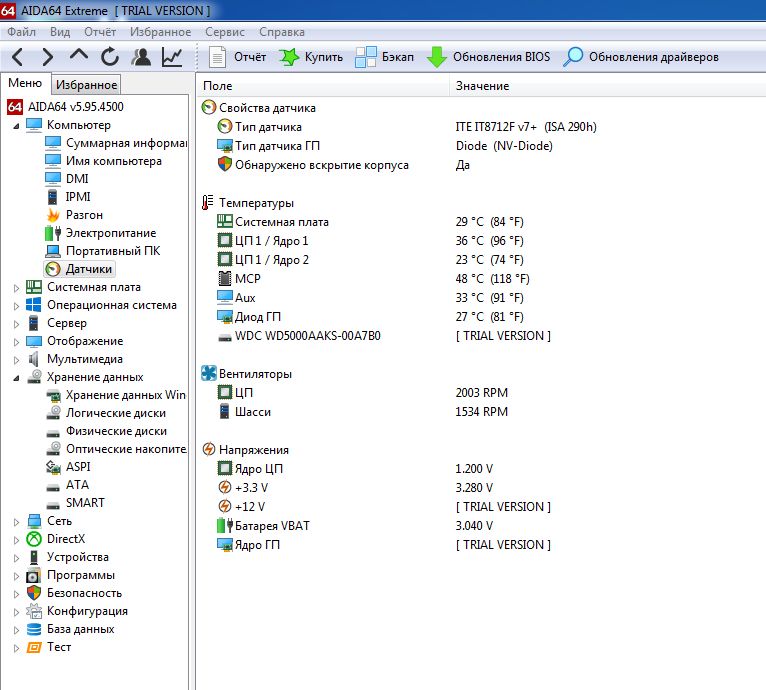Click the Бэкап backup icon
Screen dimensions: 766x690
pos(366,57)
